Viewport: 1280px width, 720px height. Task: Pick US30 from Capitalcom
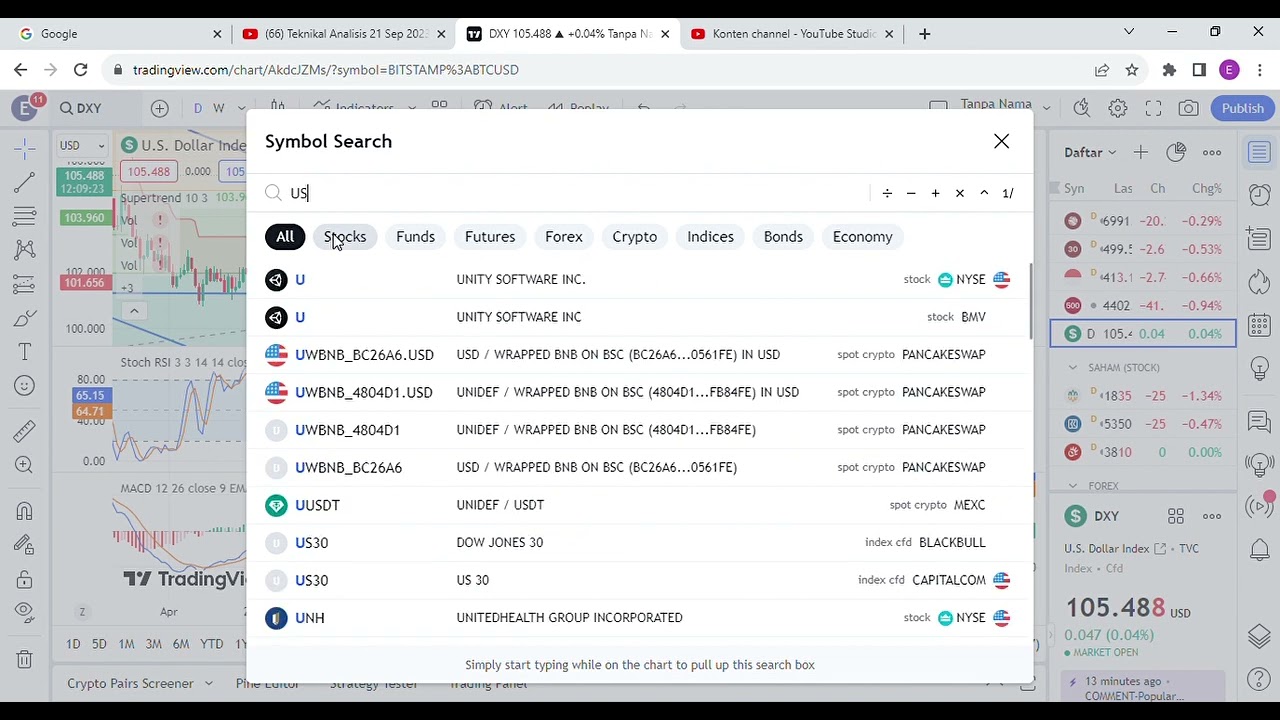pyautogui.click(x=640, y=580)
